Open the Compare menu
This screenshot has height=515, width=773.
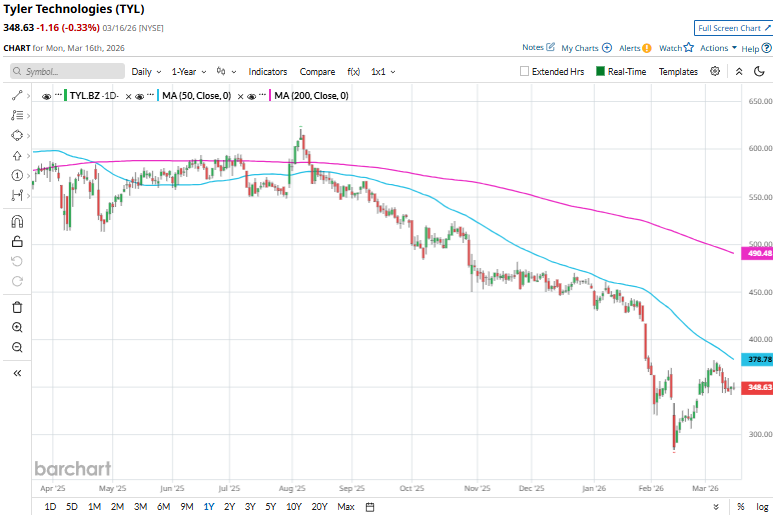pyautogui.click(x=317, y=71)
